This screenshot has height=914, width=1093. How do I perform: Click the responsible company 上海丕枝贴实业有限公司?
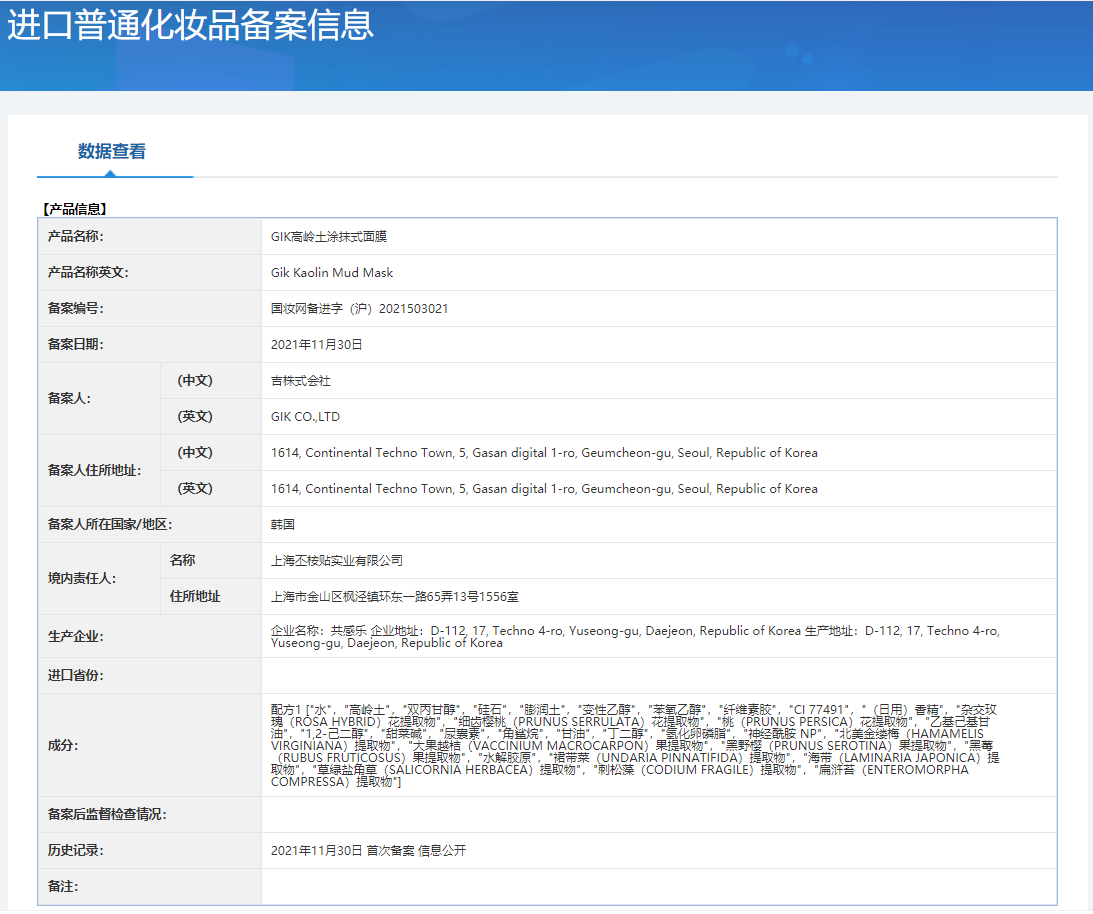click(337, 561)
